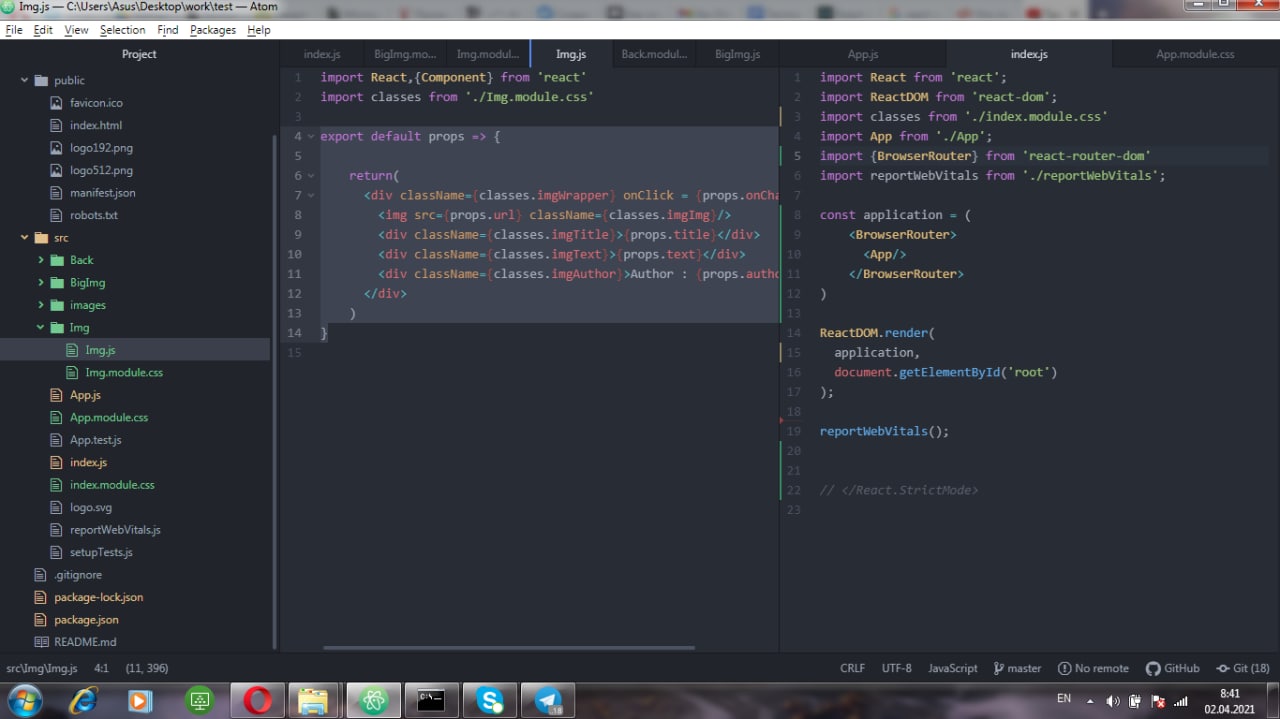Open Telegram from the taskbar
1280x719 pixels.
(x=548, y=700)
